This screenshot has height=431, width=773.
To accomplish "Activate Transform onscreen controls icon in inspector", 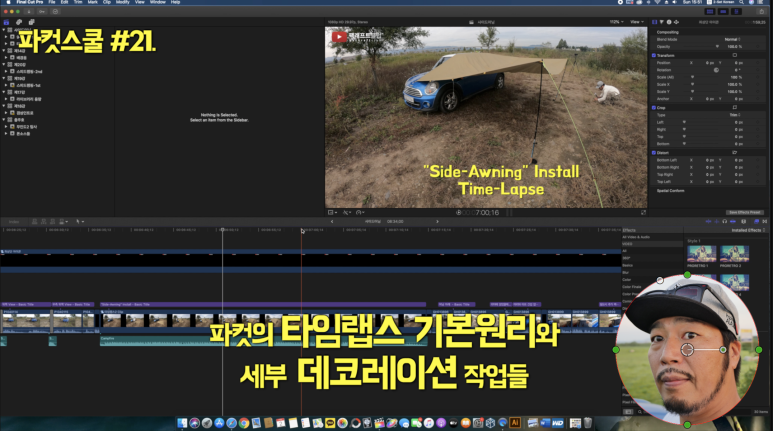I will click(x=735, y=55).
